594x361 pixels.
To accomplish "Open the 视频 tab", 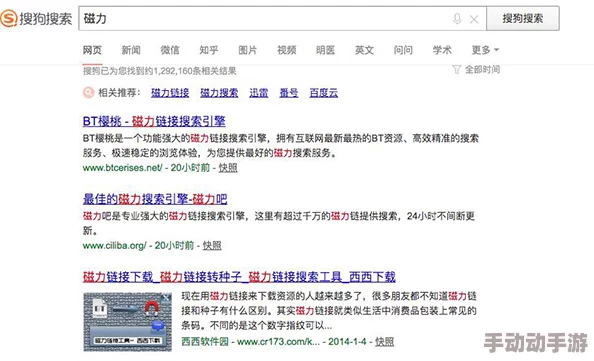I will 286,50.
